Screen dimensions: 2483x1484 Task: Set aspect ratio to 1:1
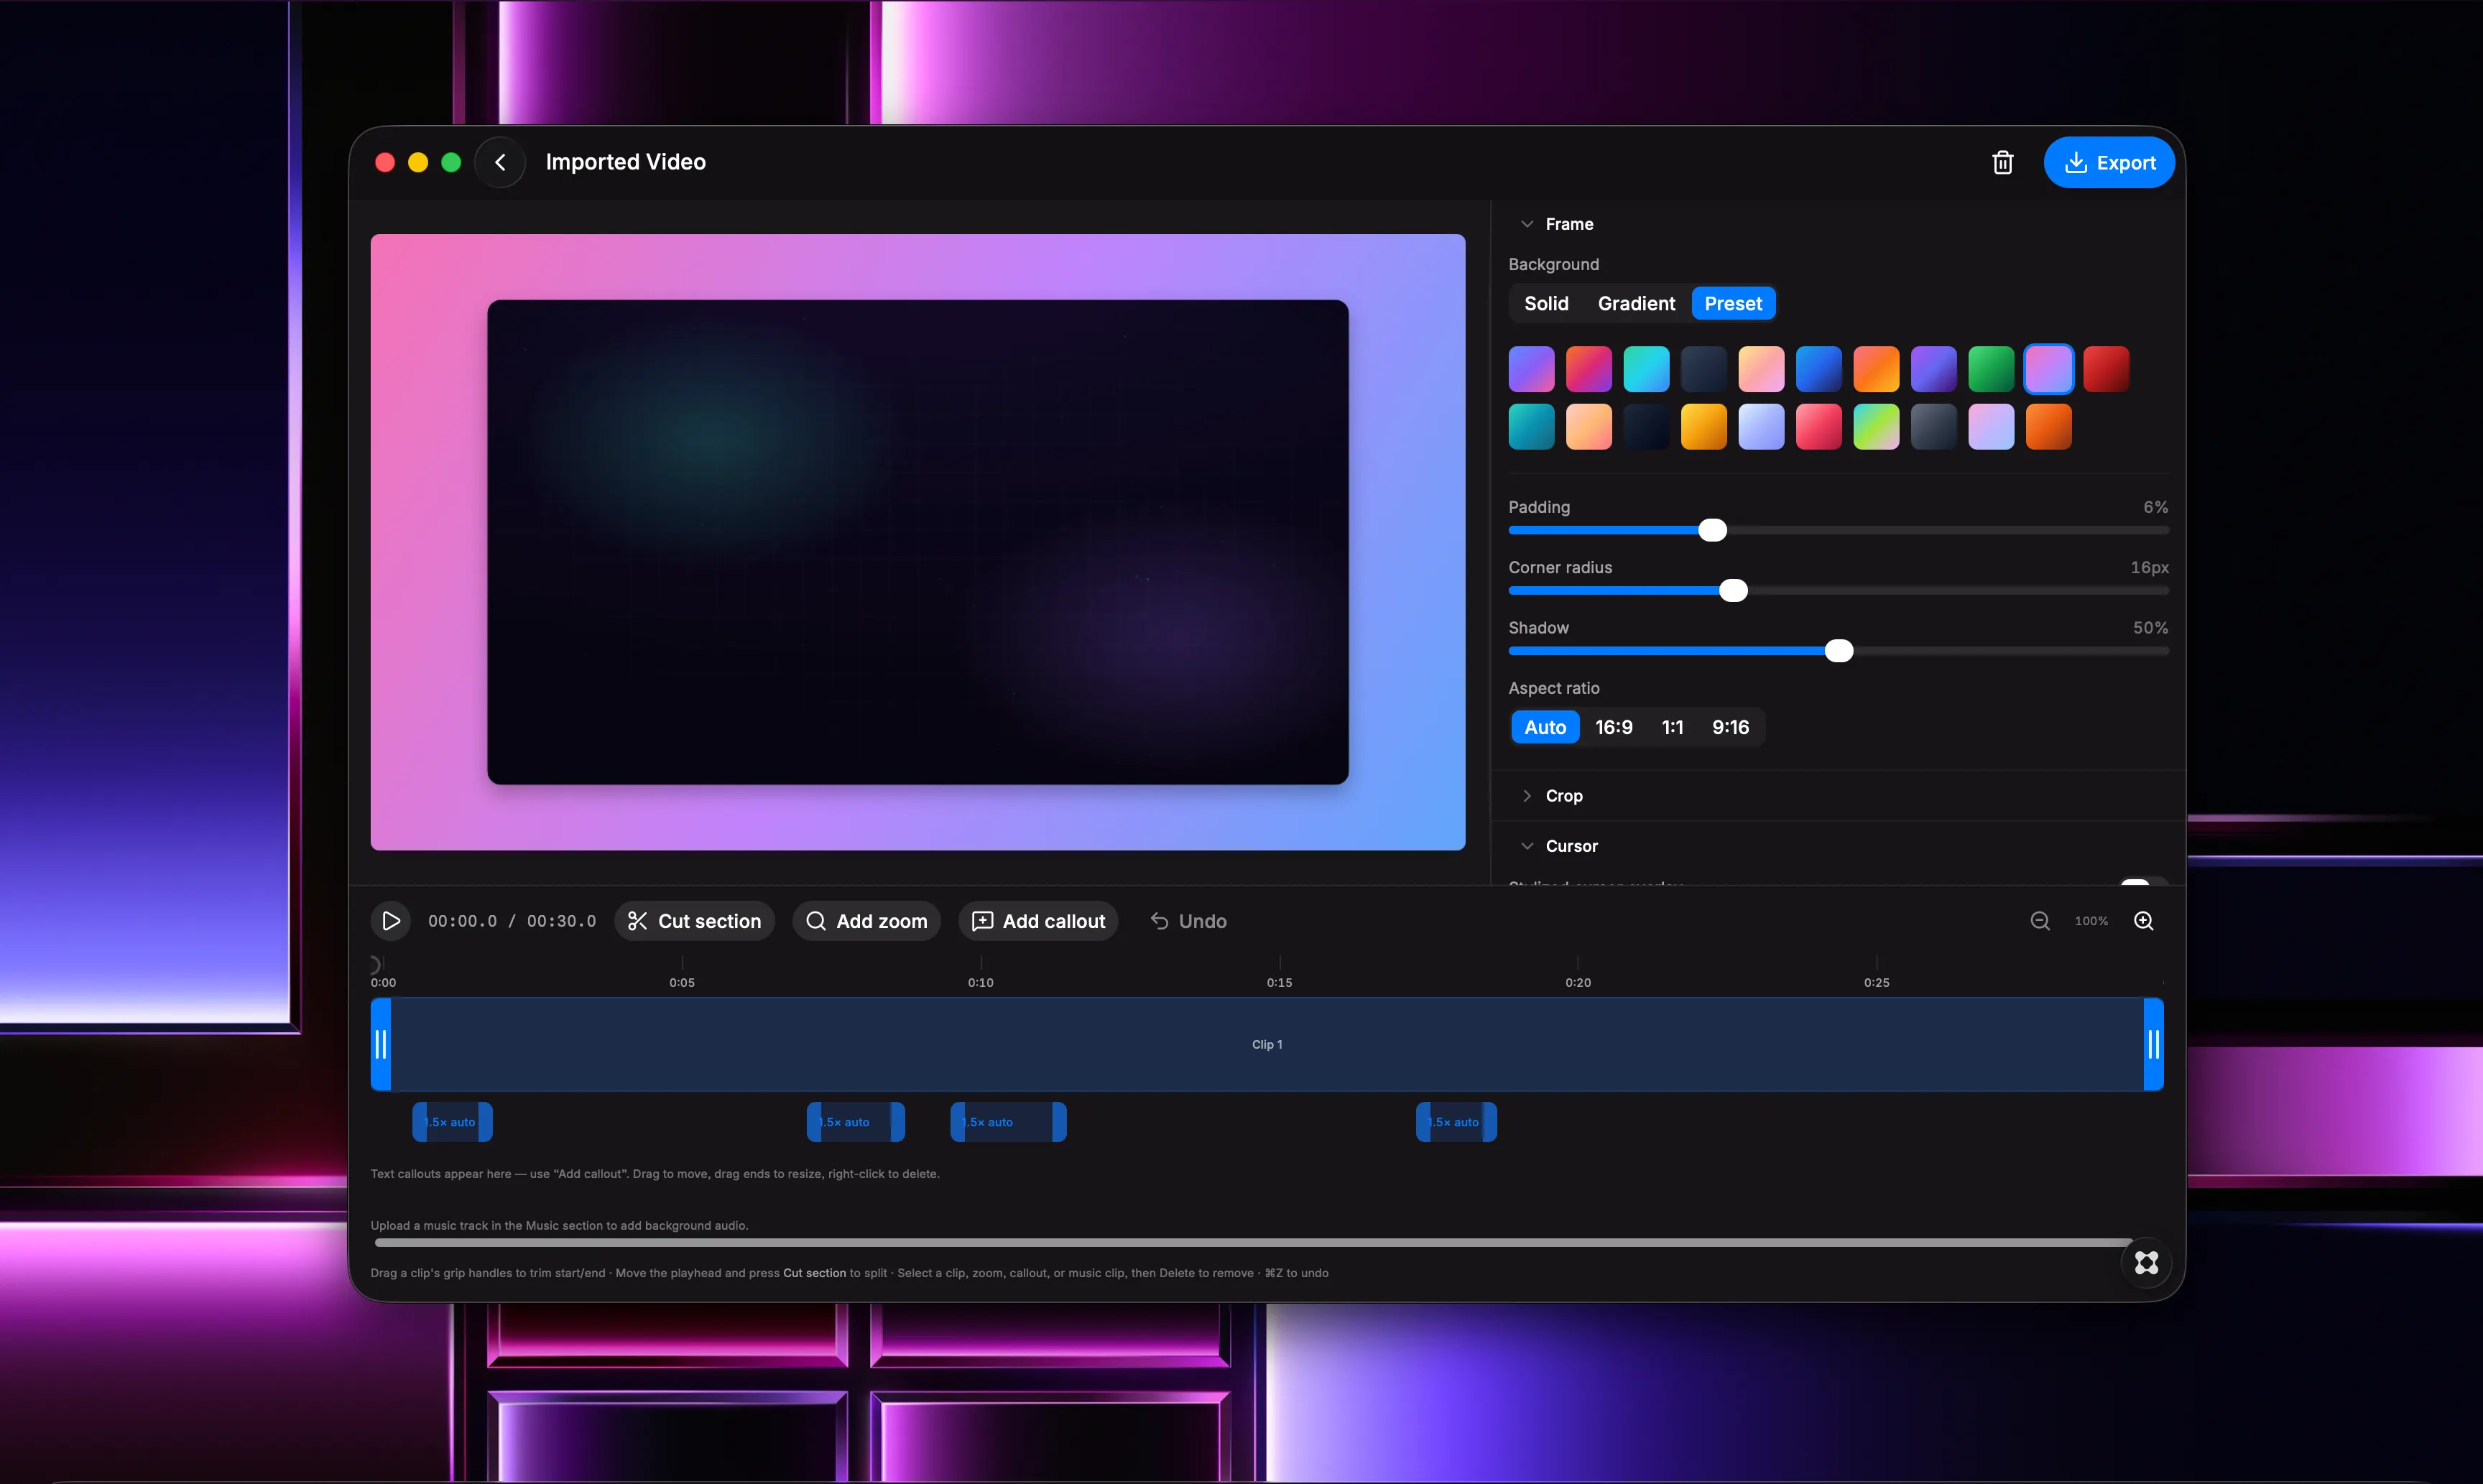point(1672,728)
